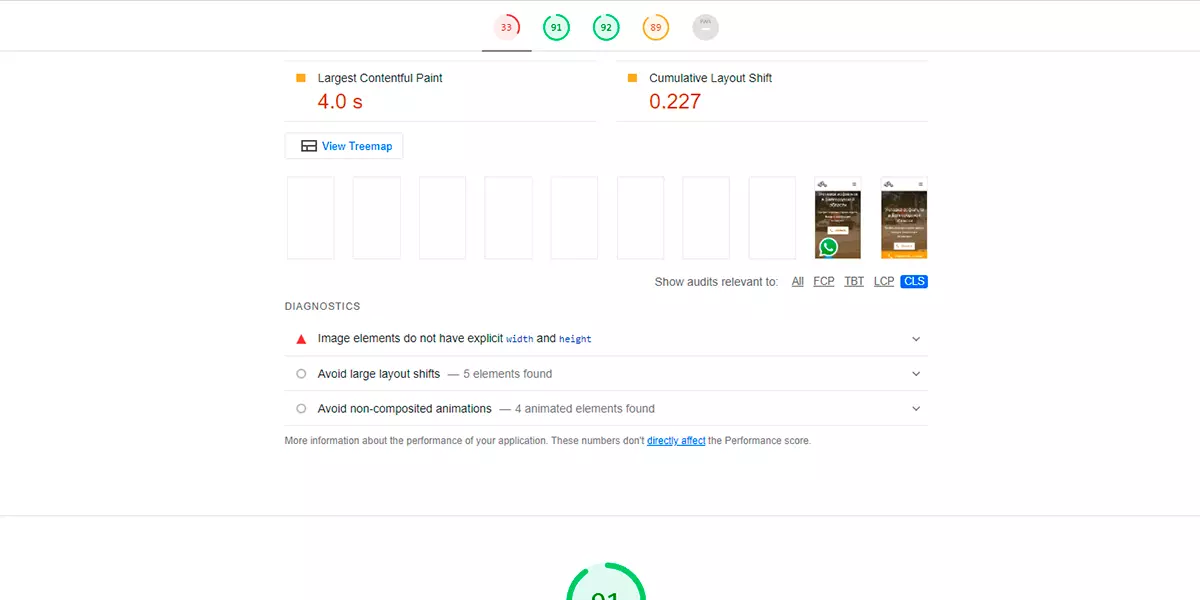Click circle icon beside Avoid large layout shifts
The width and height of the screenshot is (1200, 600).
tap(301, 374)
